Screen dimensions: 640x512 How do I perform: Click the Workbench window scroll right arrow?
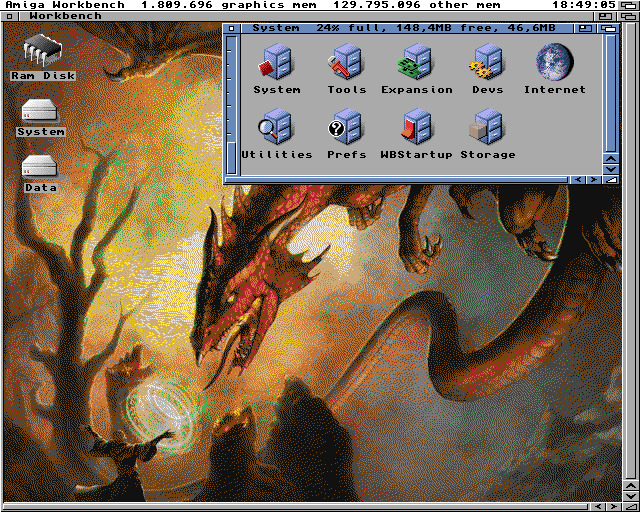[613, 507]
